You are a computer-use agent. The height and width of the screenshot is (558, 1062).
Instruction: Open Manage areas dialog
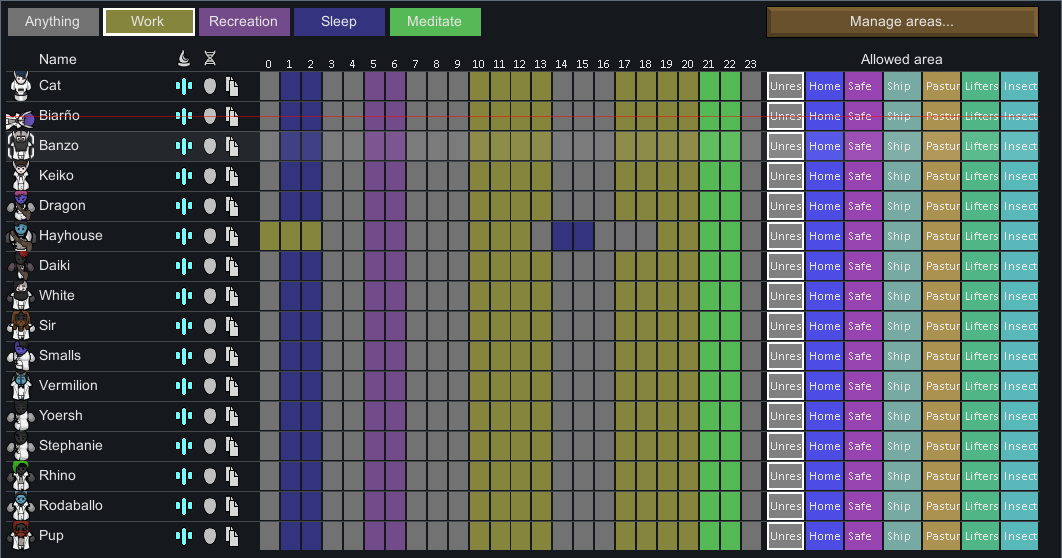[x=901, y=22]
